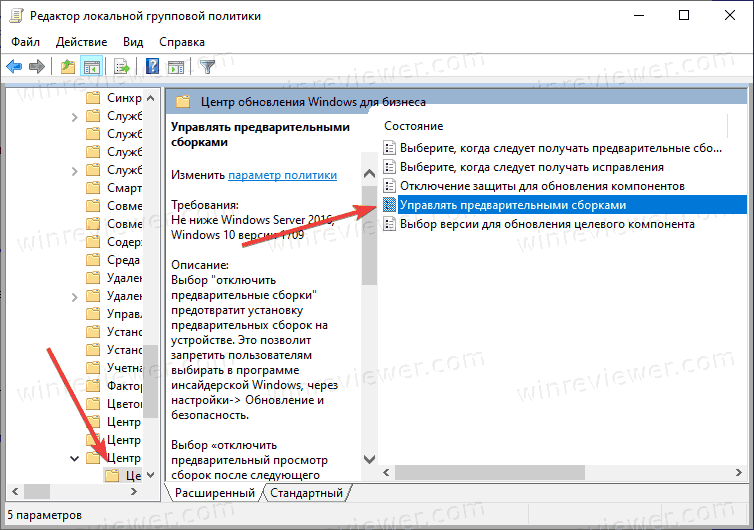754x530 pixels.
Task: Click the Back arrow toolbar icon
Action: 14,66
